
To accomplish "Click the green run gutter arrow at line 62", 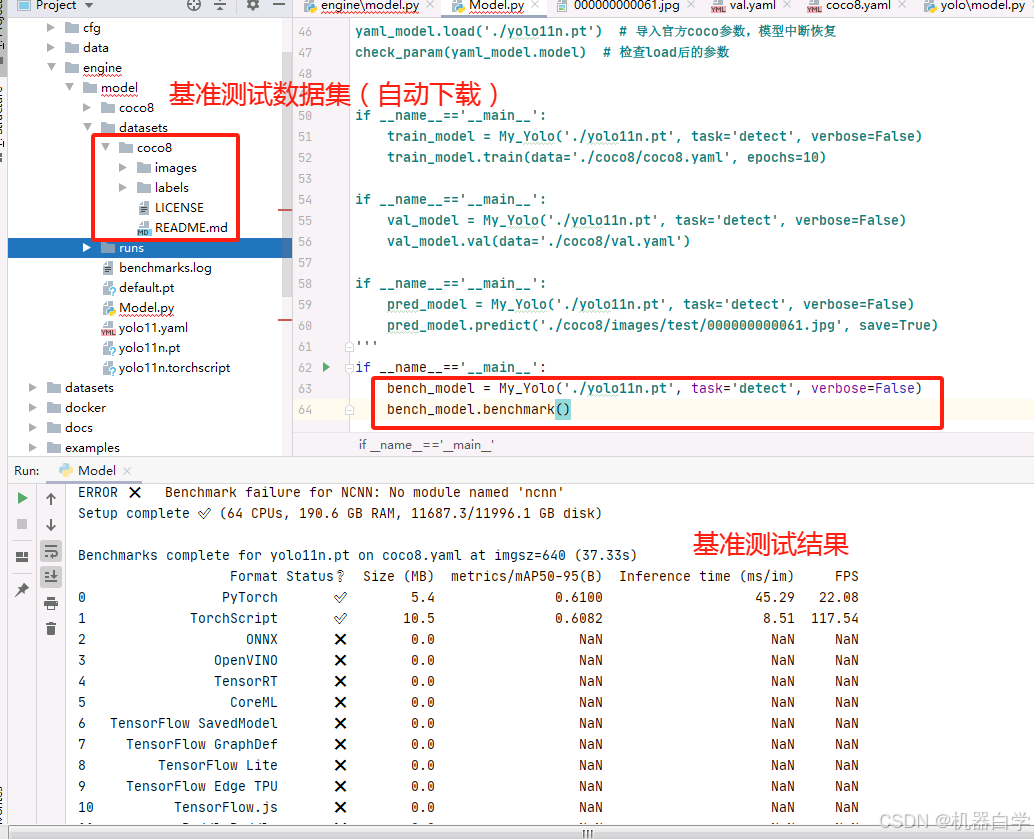I will point(326,367).
